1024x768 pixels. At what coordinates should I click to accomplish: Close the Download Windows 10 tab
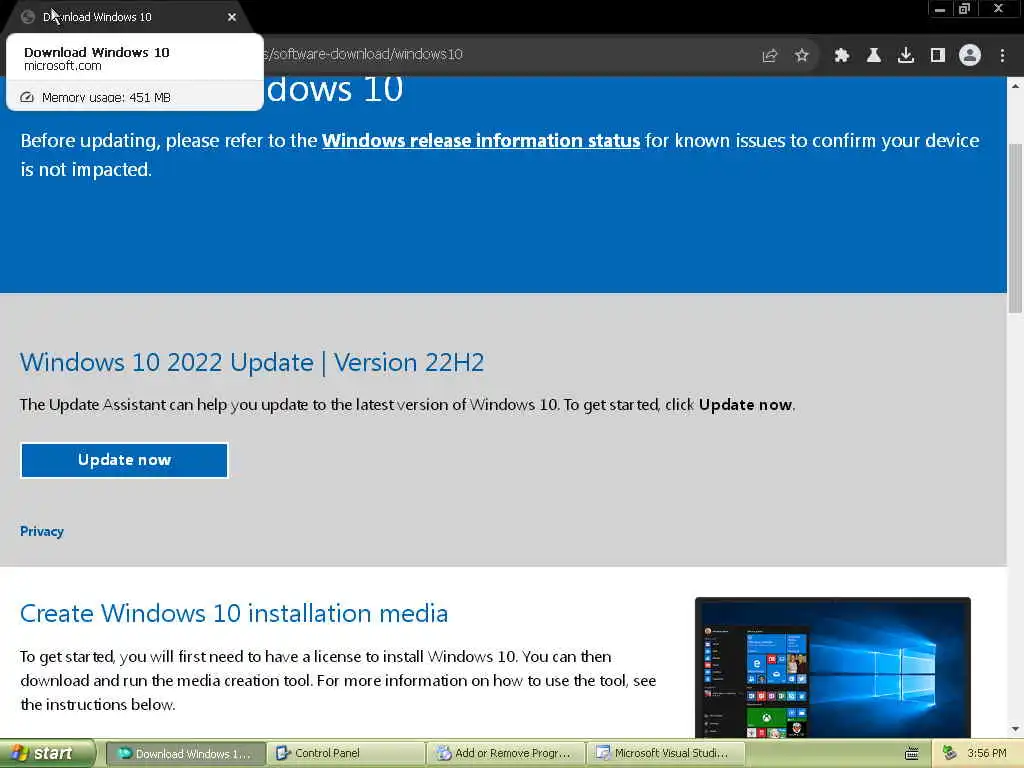click(x=232, y=17)
